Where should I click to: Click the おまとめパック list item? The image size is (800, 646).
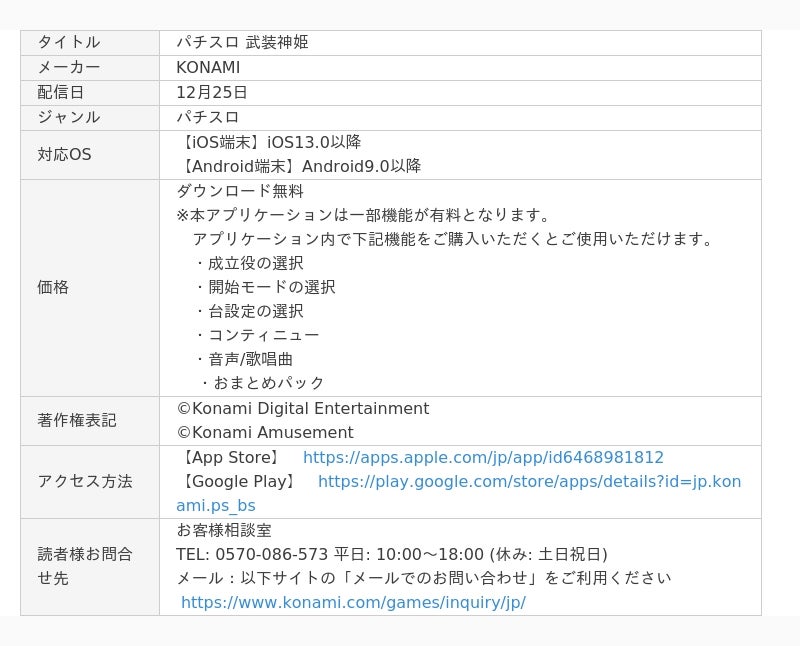click(268, 383)
